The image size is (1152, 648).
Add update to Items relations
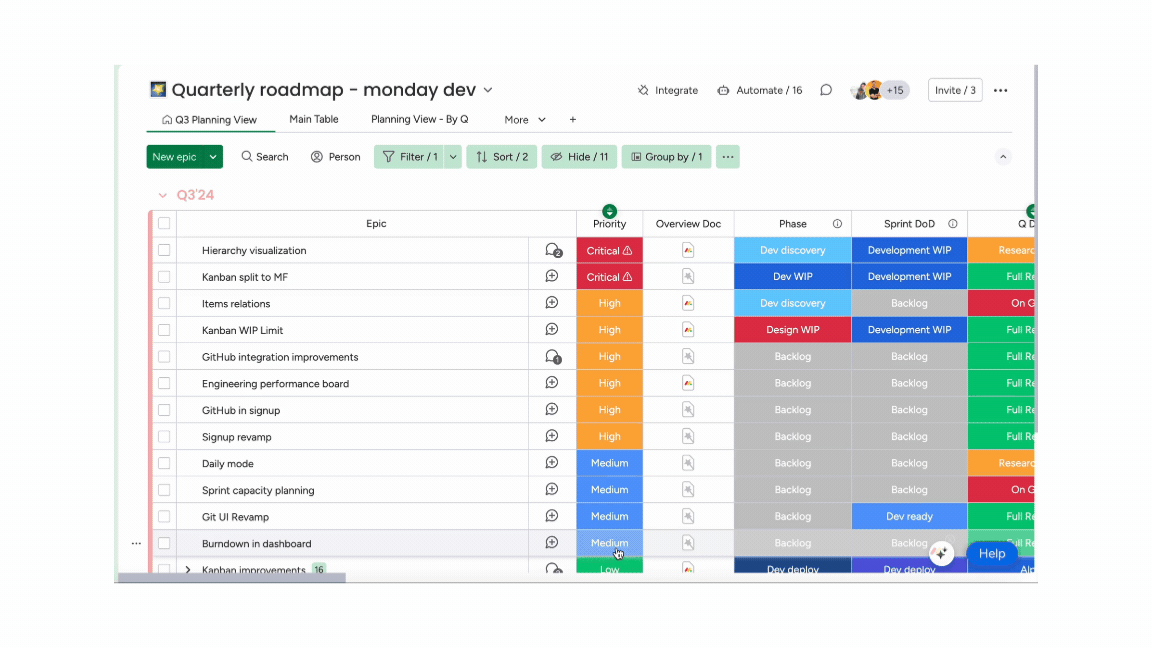[552, 303]
